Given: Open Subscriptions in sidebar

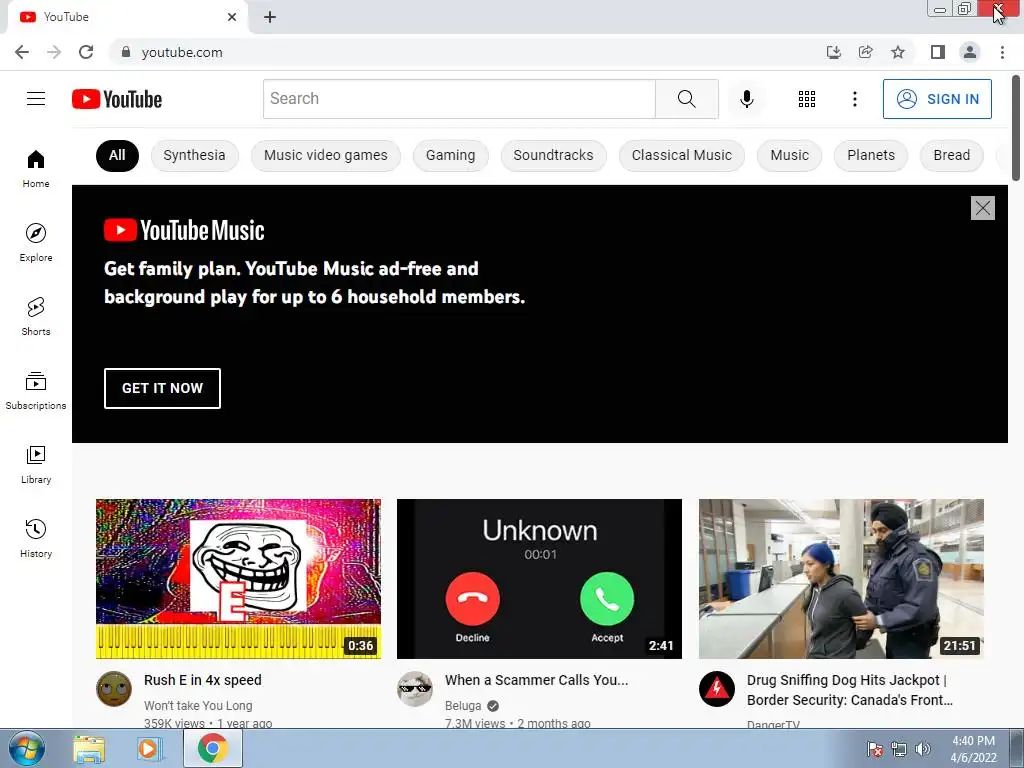Looking at the screenshot, I should (36, 391).
